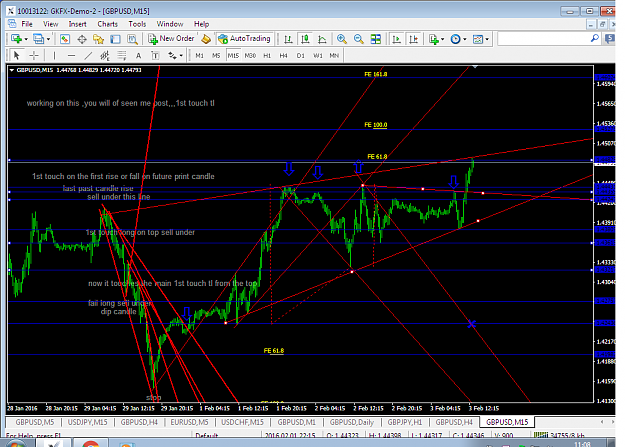The image size is (625, 447).
Task: Open the Window menu
Action: (x=170, y=24)
